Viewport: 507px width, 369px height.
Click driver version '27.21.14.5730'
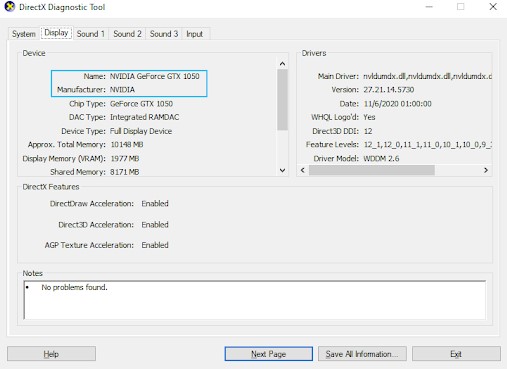click(389, 90)
